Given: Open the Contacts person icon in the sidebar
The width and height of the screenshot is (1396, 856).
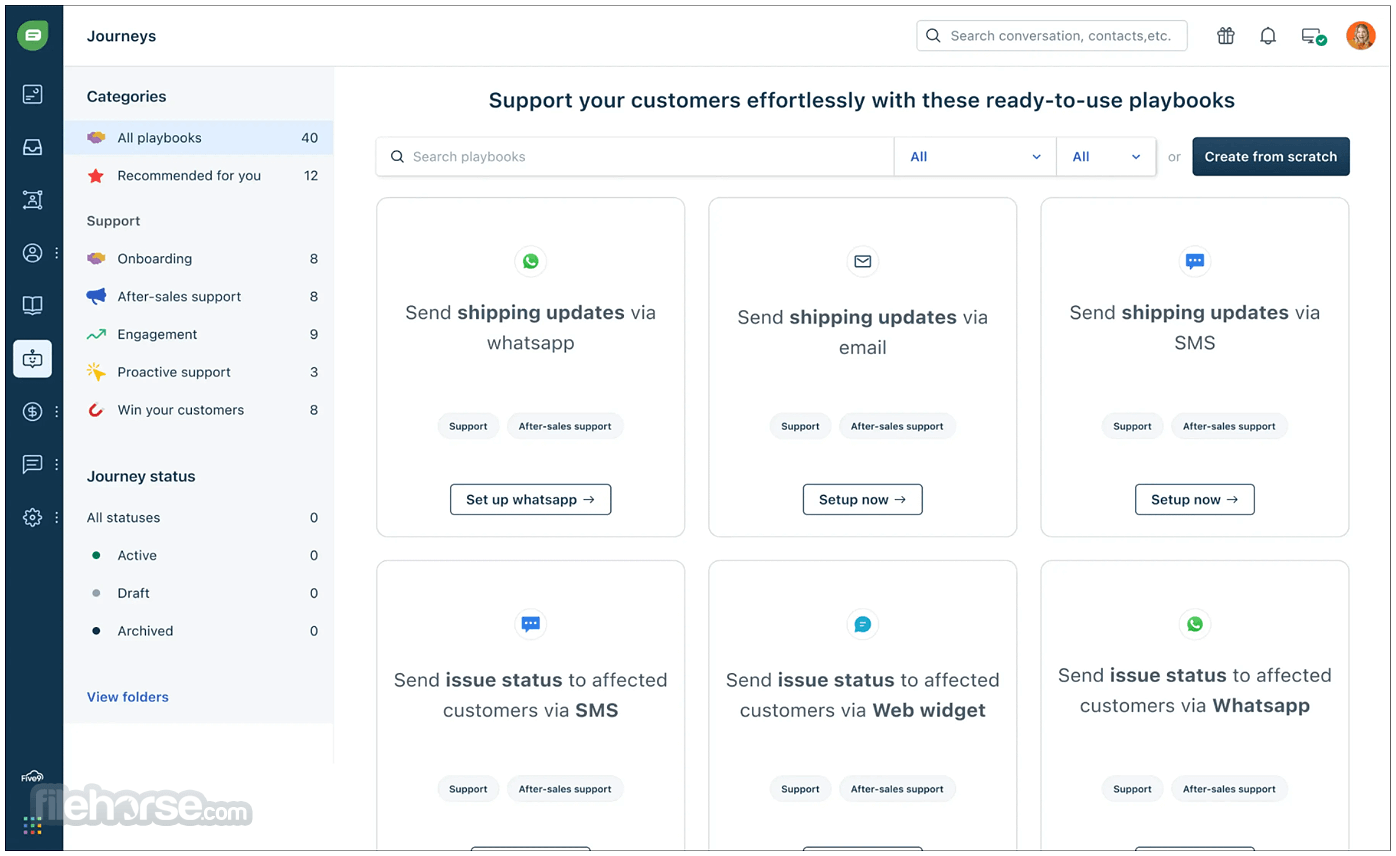Looking at the screenshot, I should coord(33,253).
